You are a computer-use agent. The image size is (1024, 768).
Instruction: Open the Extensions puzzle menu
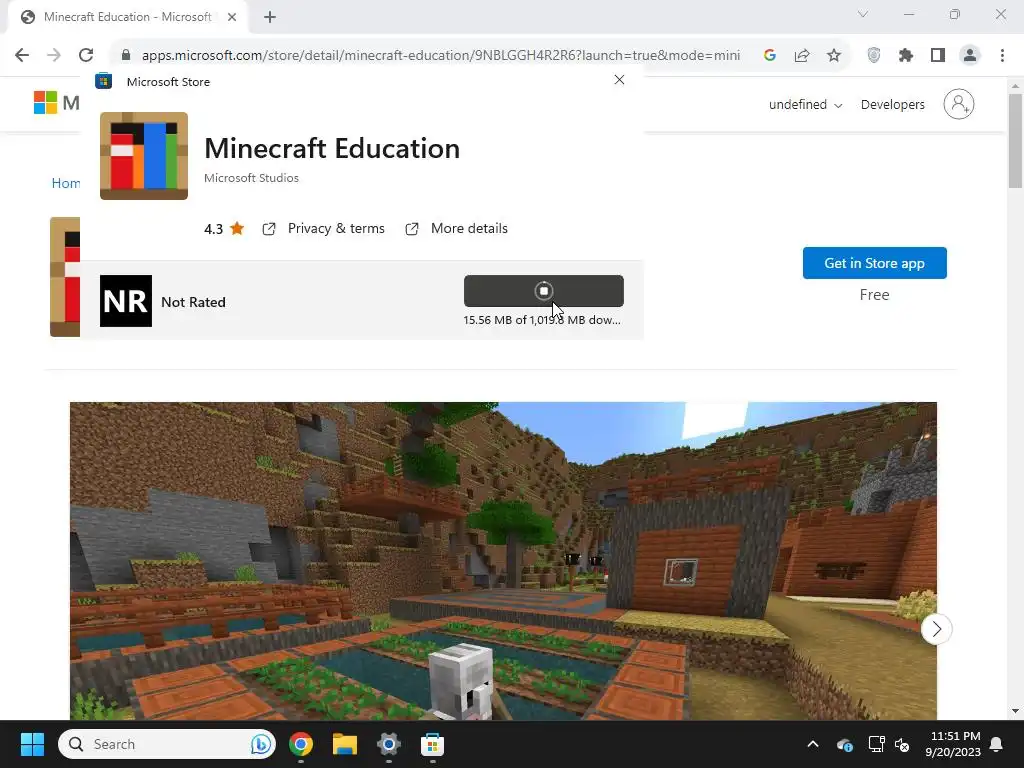coord(905,55)
